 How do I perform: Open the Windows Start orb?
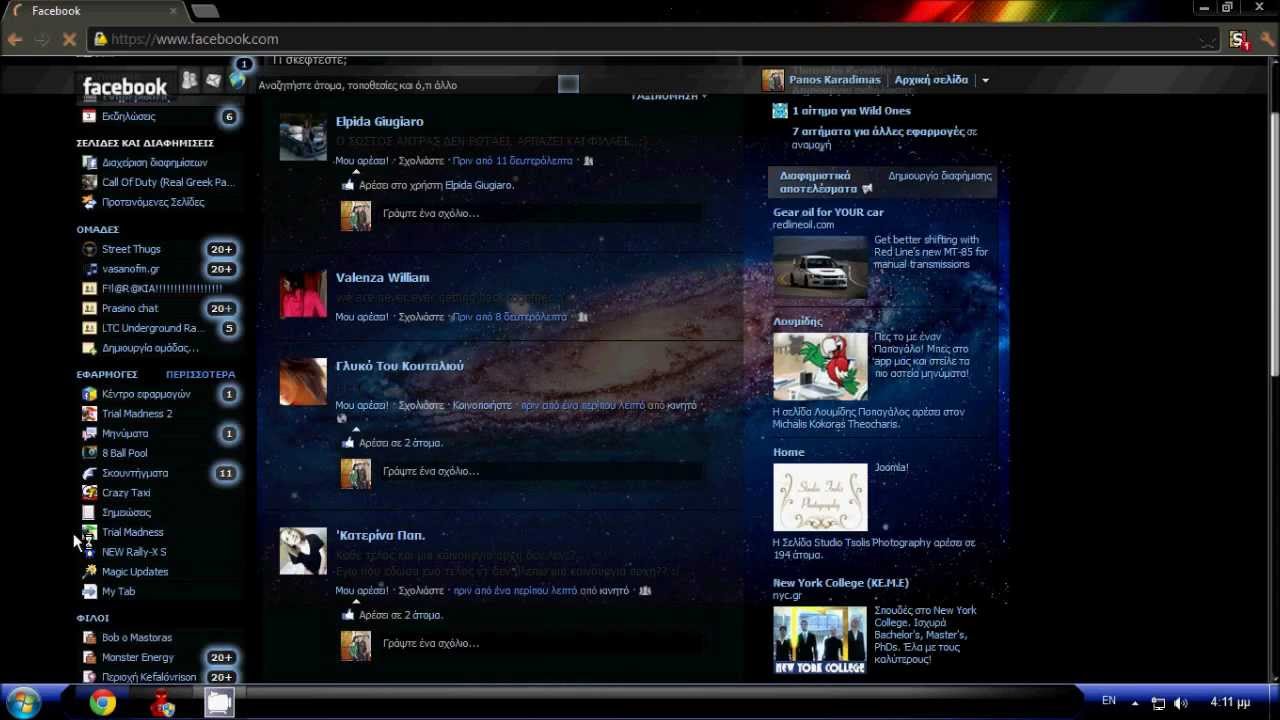22,702
